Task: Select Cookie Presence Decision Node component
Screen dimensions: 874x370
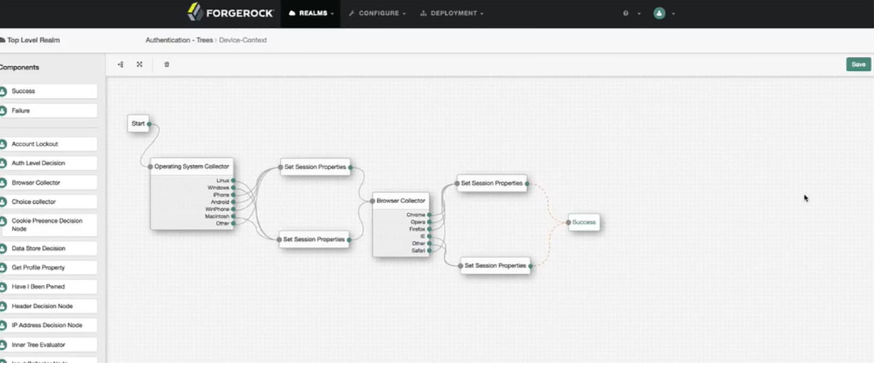Action: tap(48, 225)
